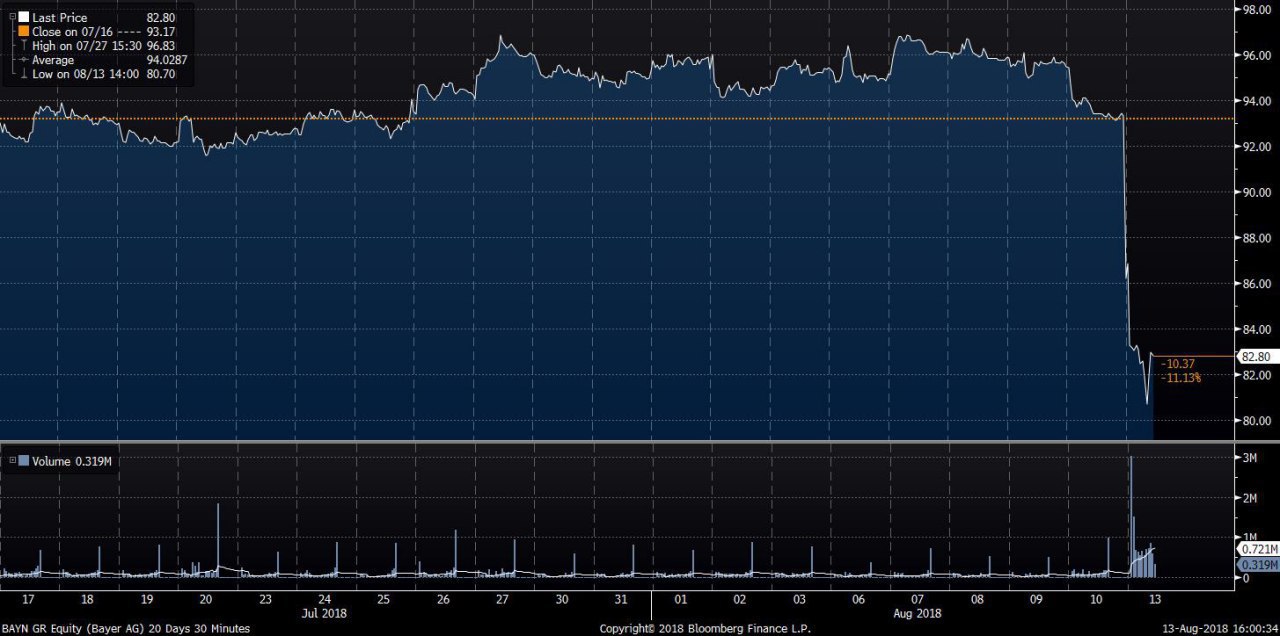This screenshot has height=636, width=1280.
Task: Click the 90.00 price axis label
Action: (x=1256, y=192)
